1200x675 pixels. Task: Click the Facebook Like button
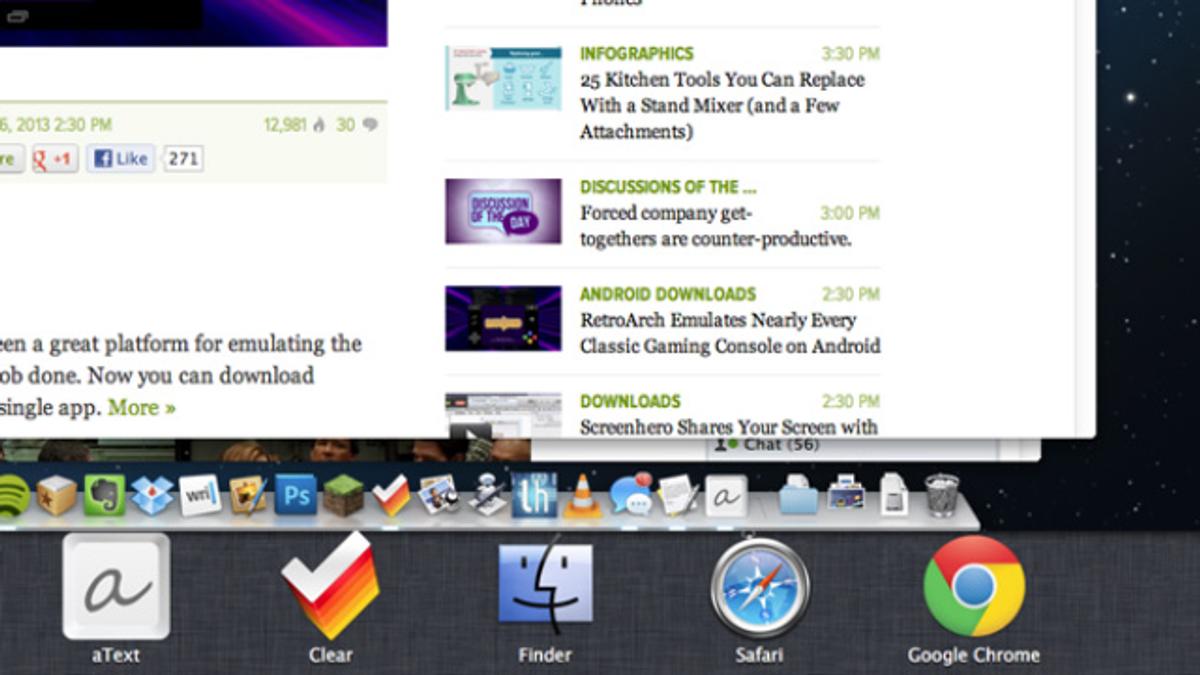121,158
